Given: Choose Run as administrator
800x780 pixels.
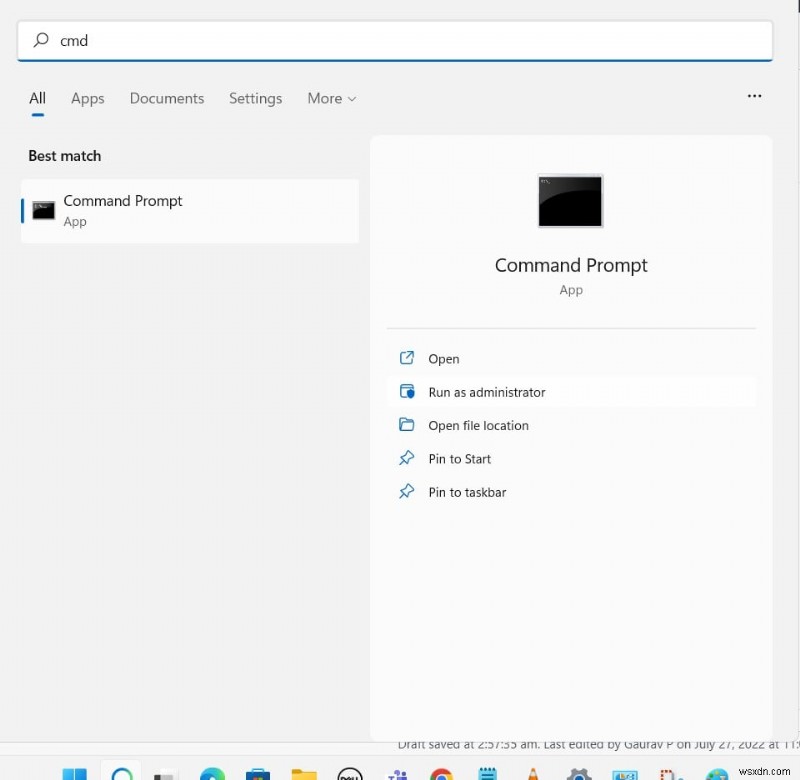Looking at the screenshot, I should pyautogui.click(x=488, y=392).
